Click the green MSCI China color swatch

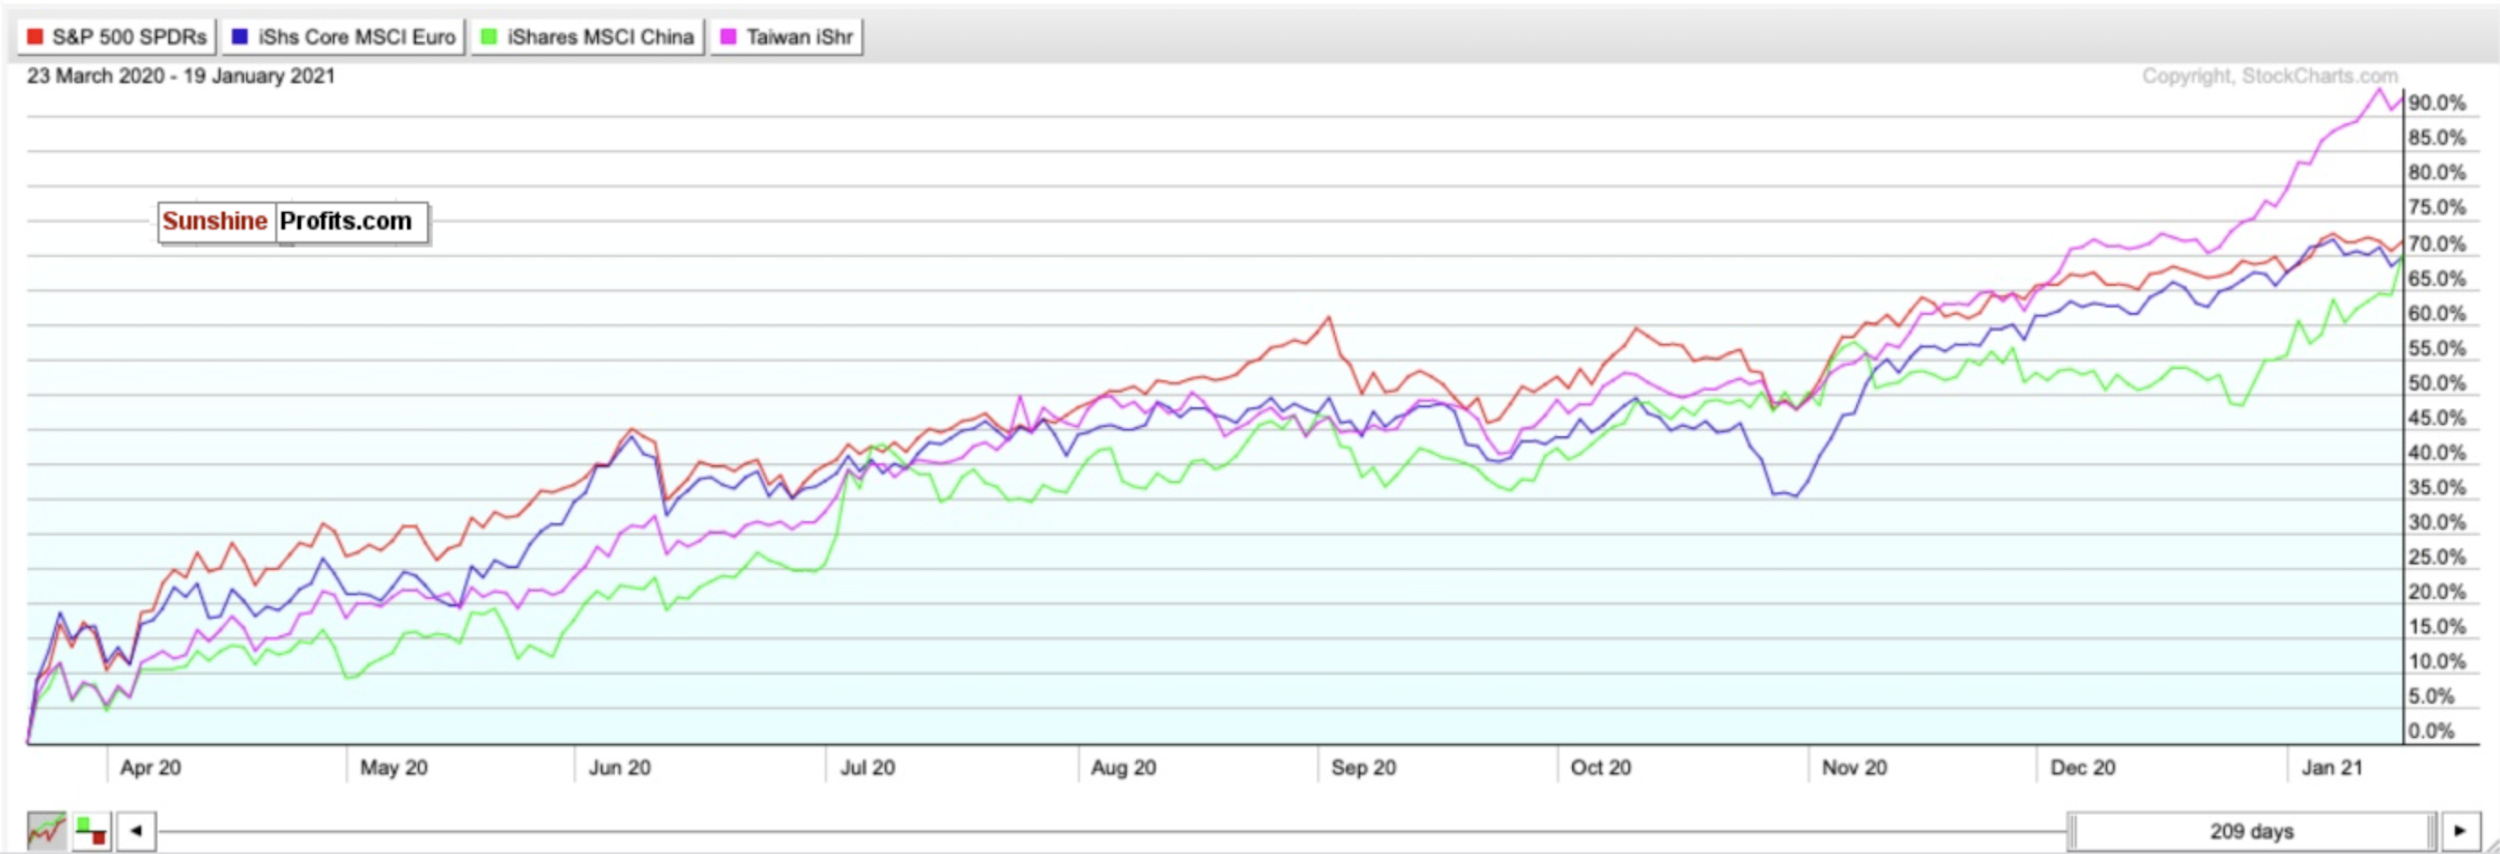[489, 37]
